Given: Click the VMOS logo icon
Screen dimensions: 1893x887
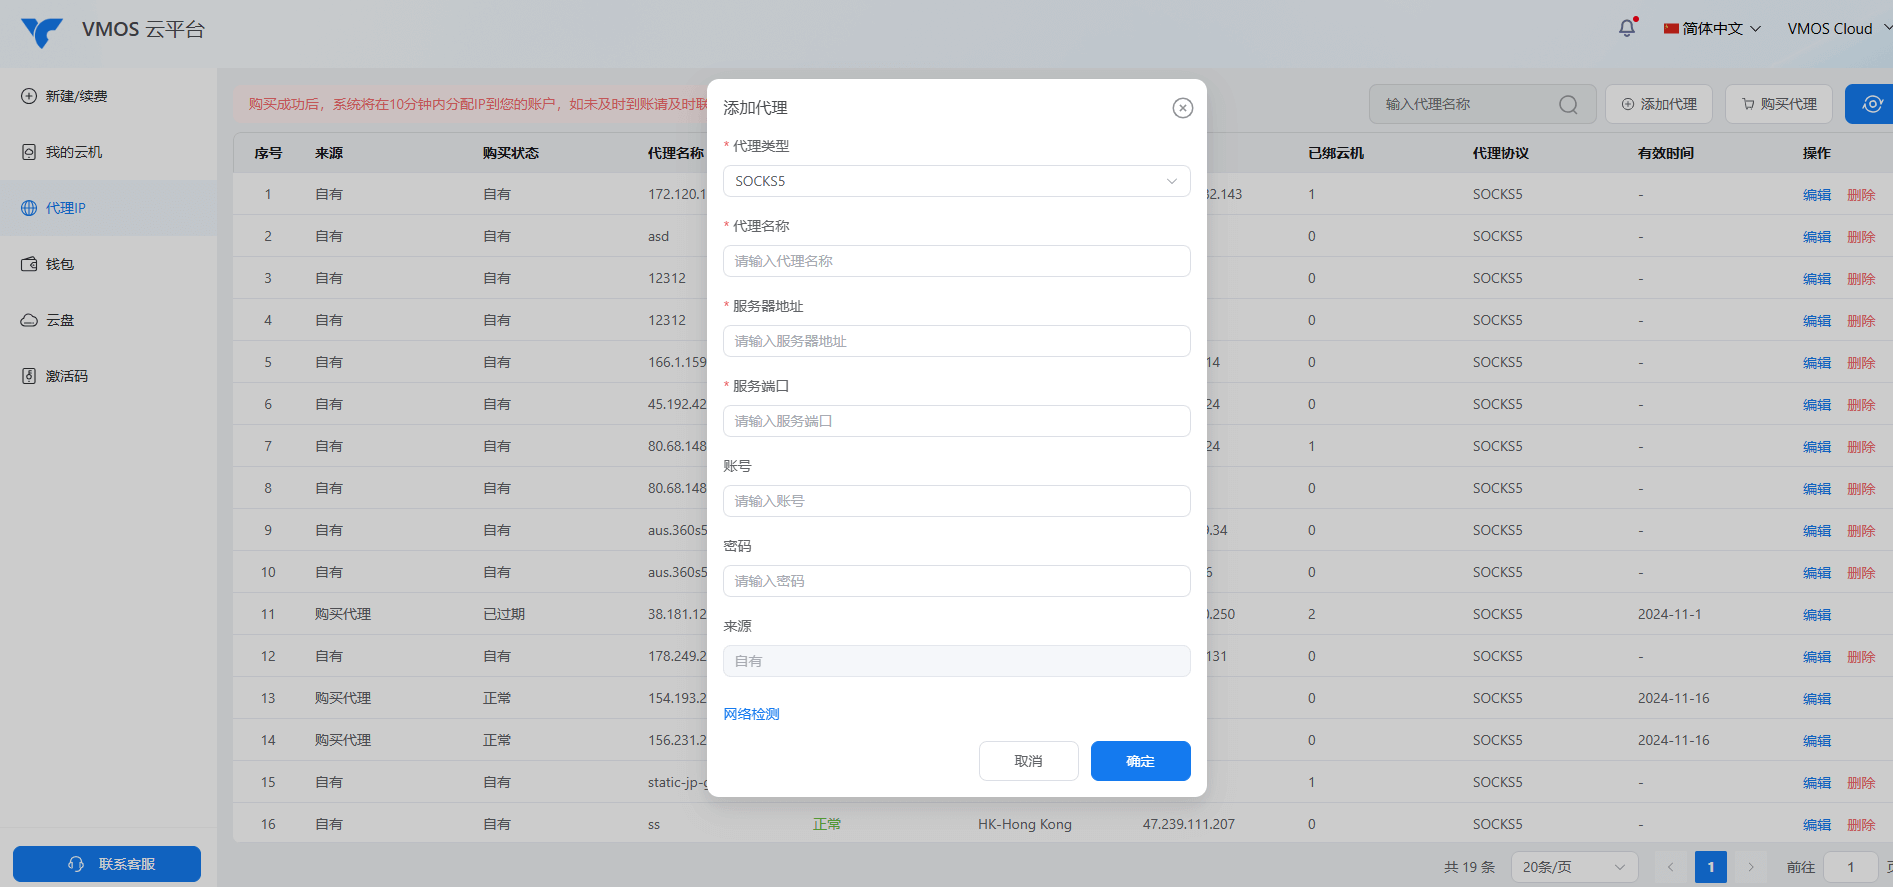Looking at the screenshot, I should click(x=42, y=31).
